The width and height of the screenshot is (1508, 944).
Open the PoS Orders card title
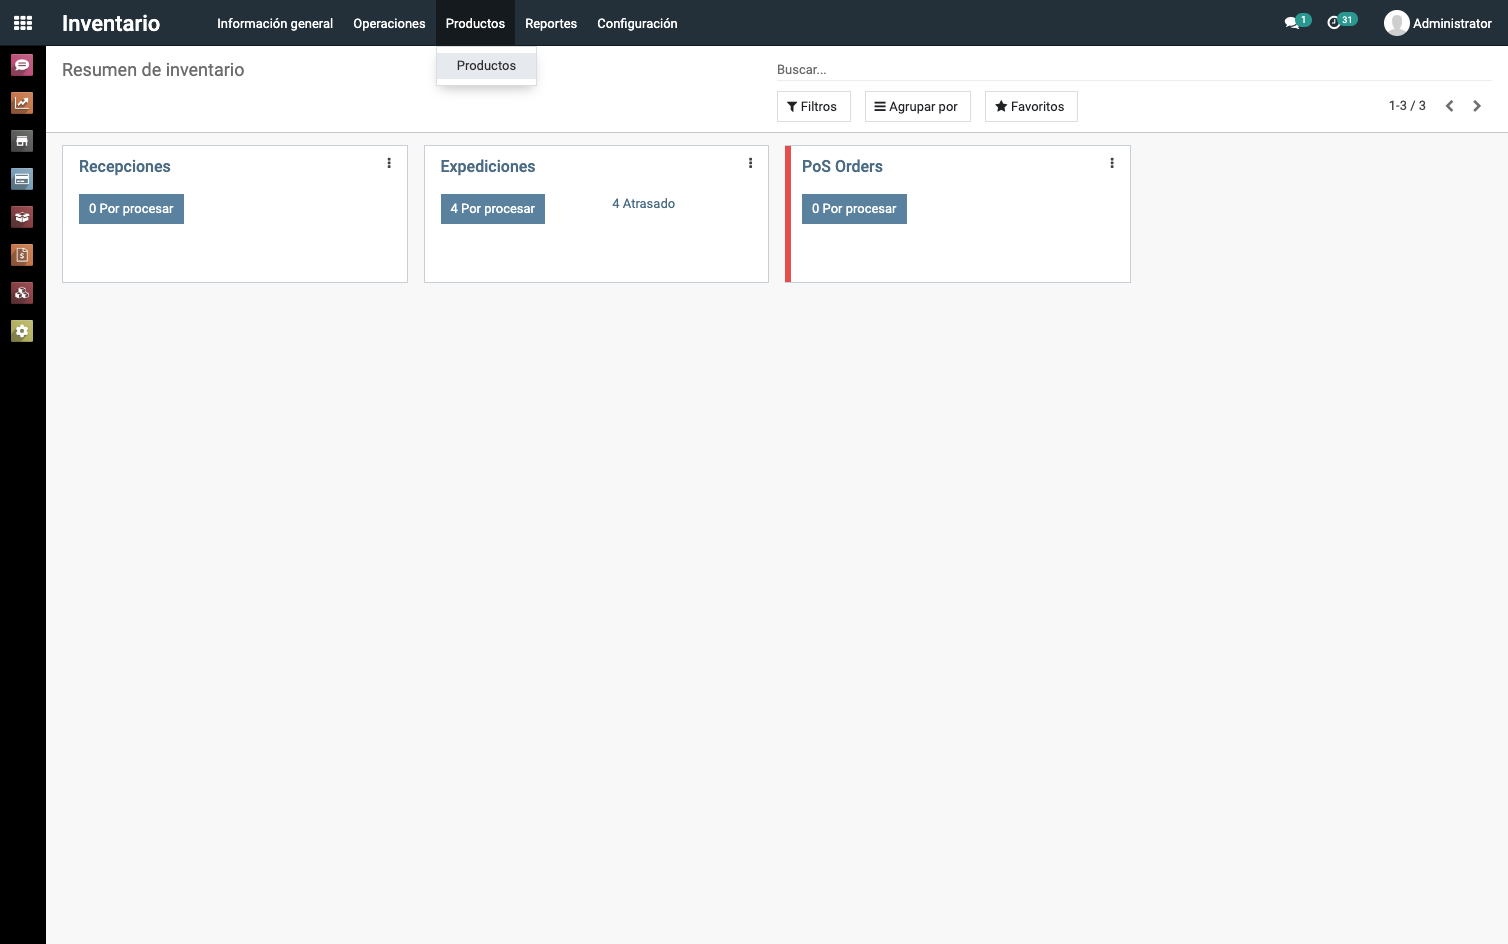click(x=842, y=167)
